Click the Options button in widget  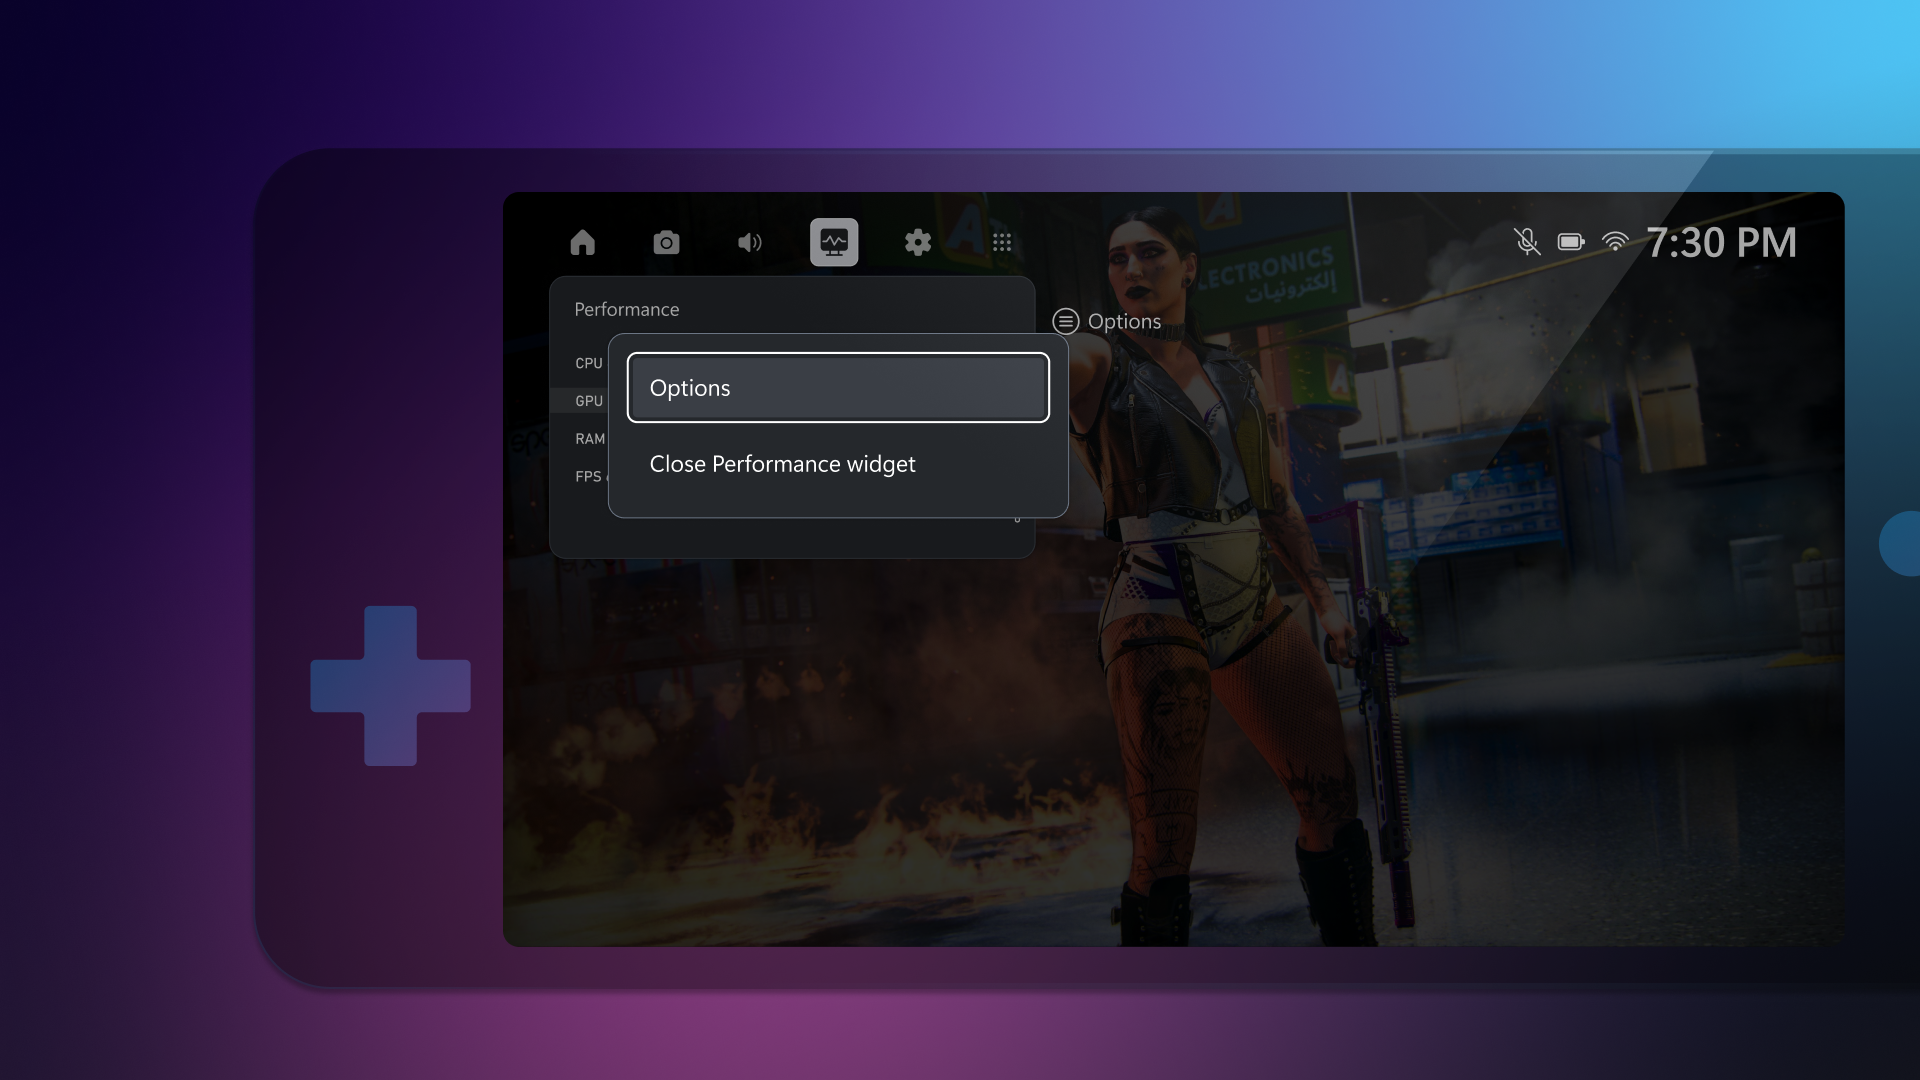pos(836,385)
